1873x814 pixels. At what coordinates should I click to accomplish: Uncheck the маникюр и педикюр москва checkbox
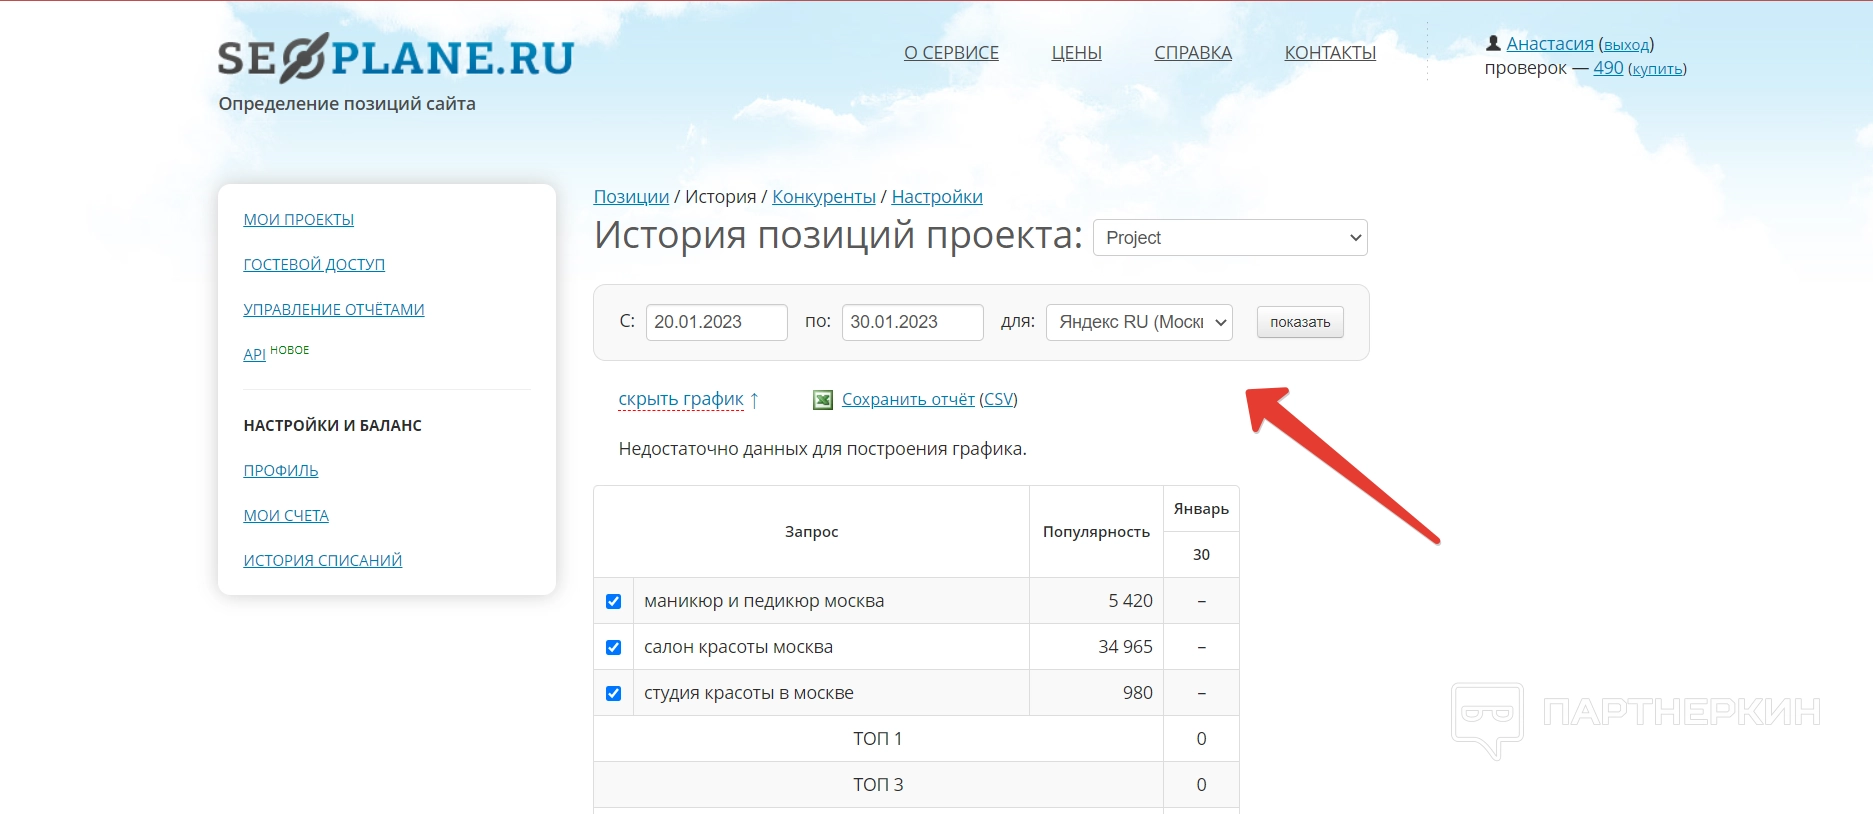pos(614,601)
